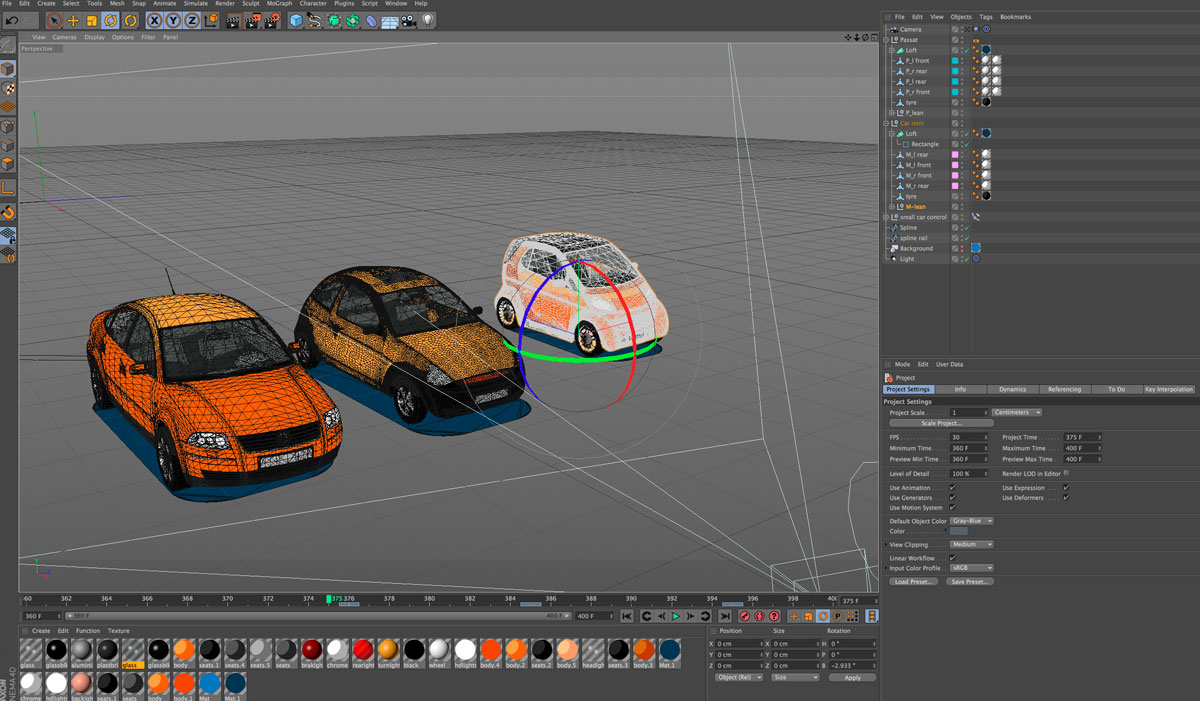Image resolution: width=1200 pixels, height=701 pixels.
Task: Select the spline rail object
Action: (913, 238)
